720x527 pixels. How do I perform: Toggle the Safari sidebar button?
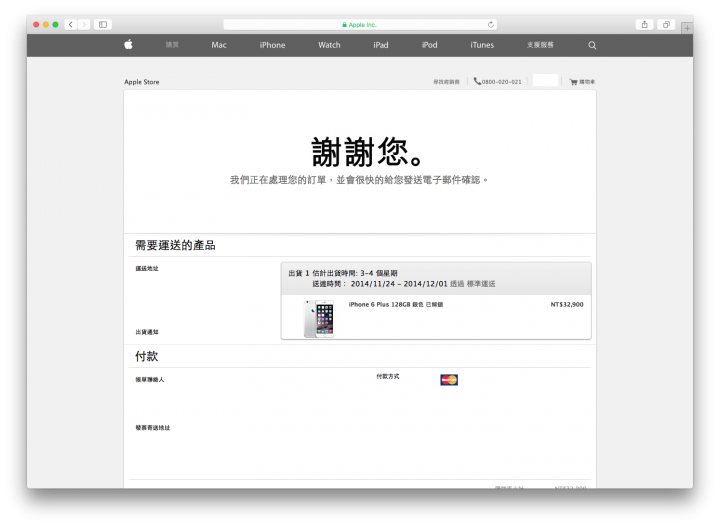[103, 24]
